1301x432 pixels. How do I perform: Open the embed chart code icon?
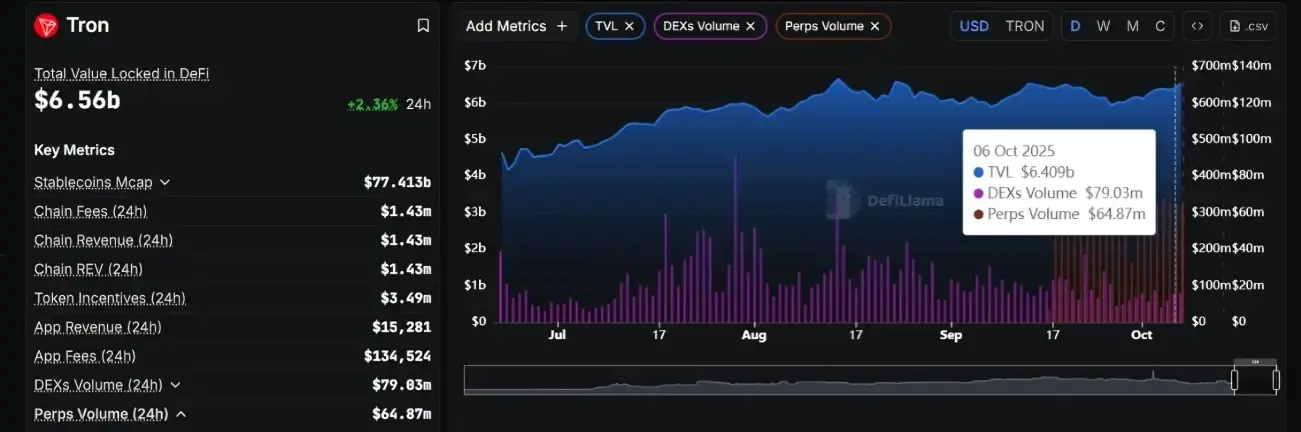coord(1197,26)
